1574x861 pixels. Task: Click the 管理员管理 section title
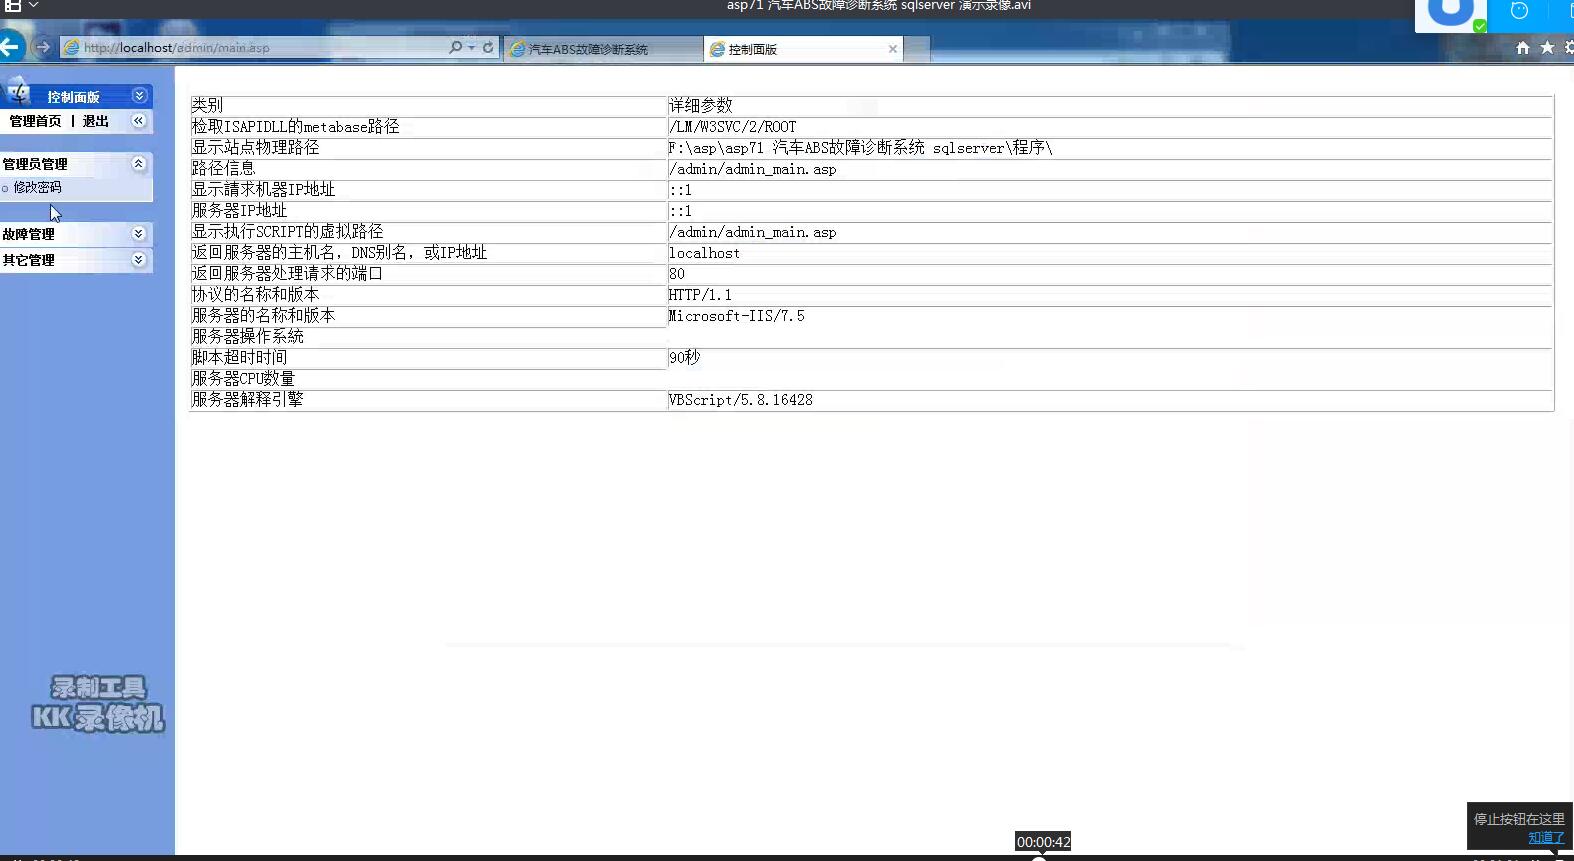click(x=35, y=164)
